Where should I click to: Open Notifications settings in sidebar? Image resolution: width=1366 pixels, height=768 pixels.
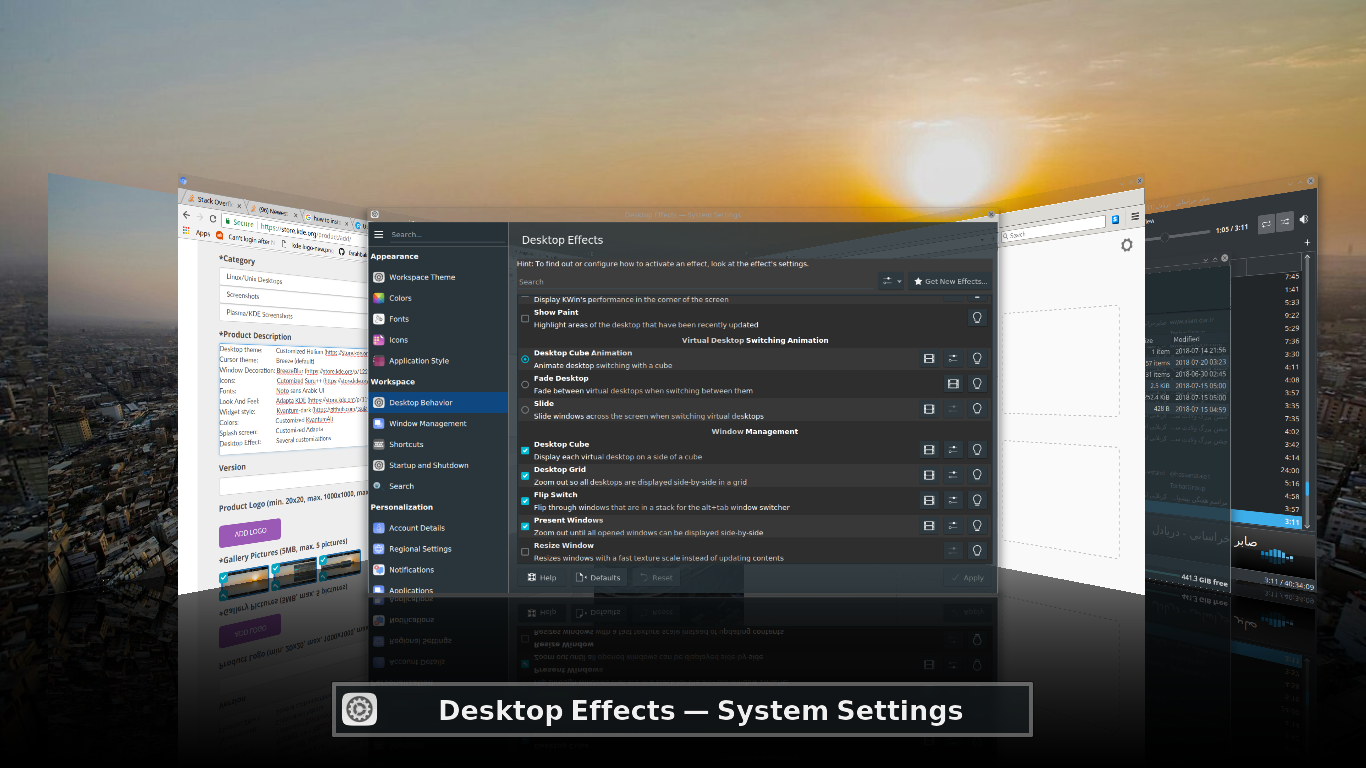click(x=438, y=570)
